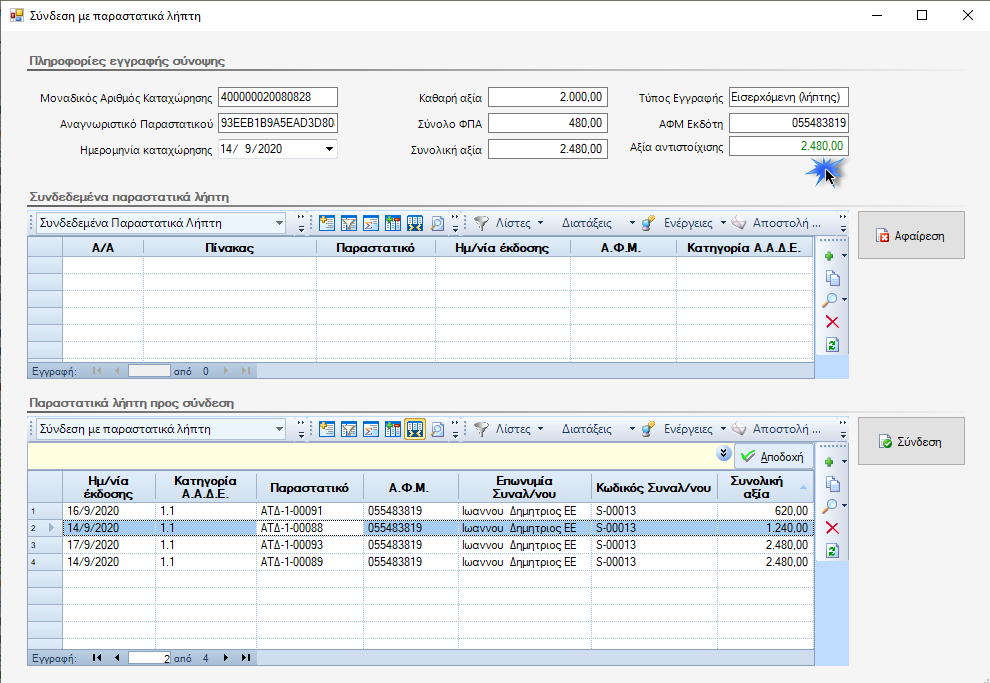Click the Αποδοχή button
Image resolution: width=990 pixels, height=683 pixels.
(x=773, y=456)
